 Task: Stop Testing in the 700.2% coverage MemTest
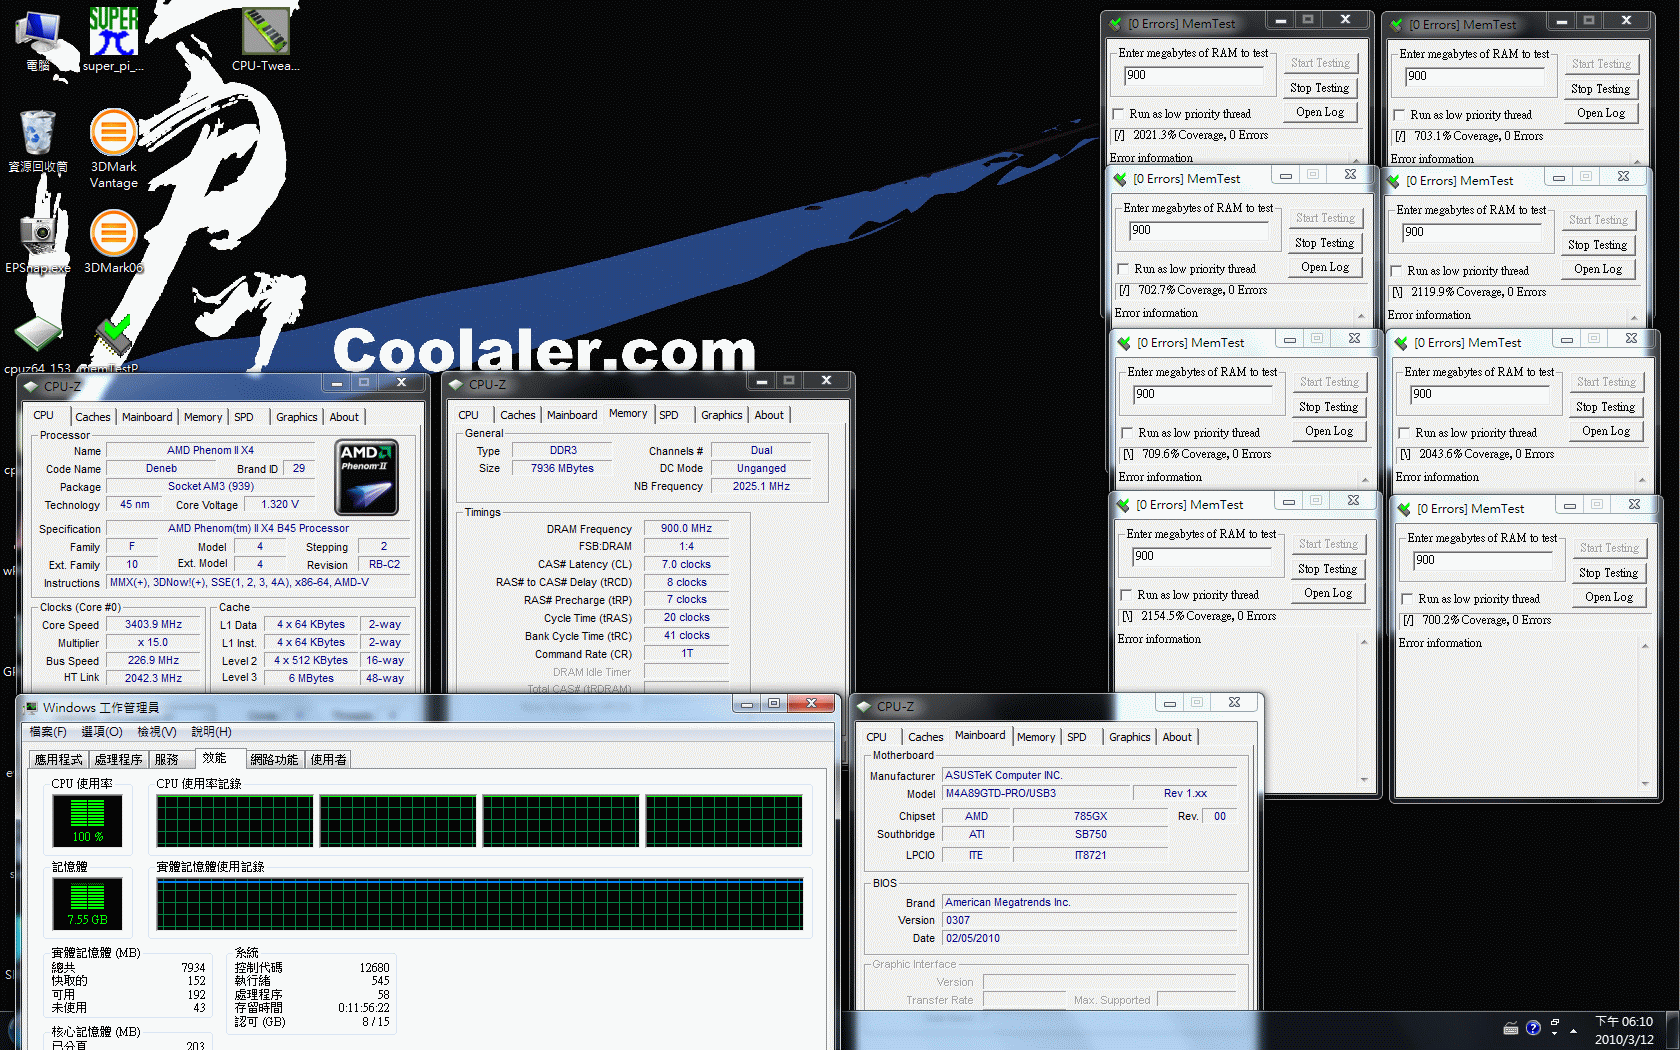click(x=1608, y=573)
